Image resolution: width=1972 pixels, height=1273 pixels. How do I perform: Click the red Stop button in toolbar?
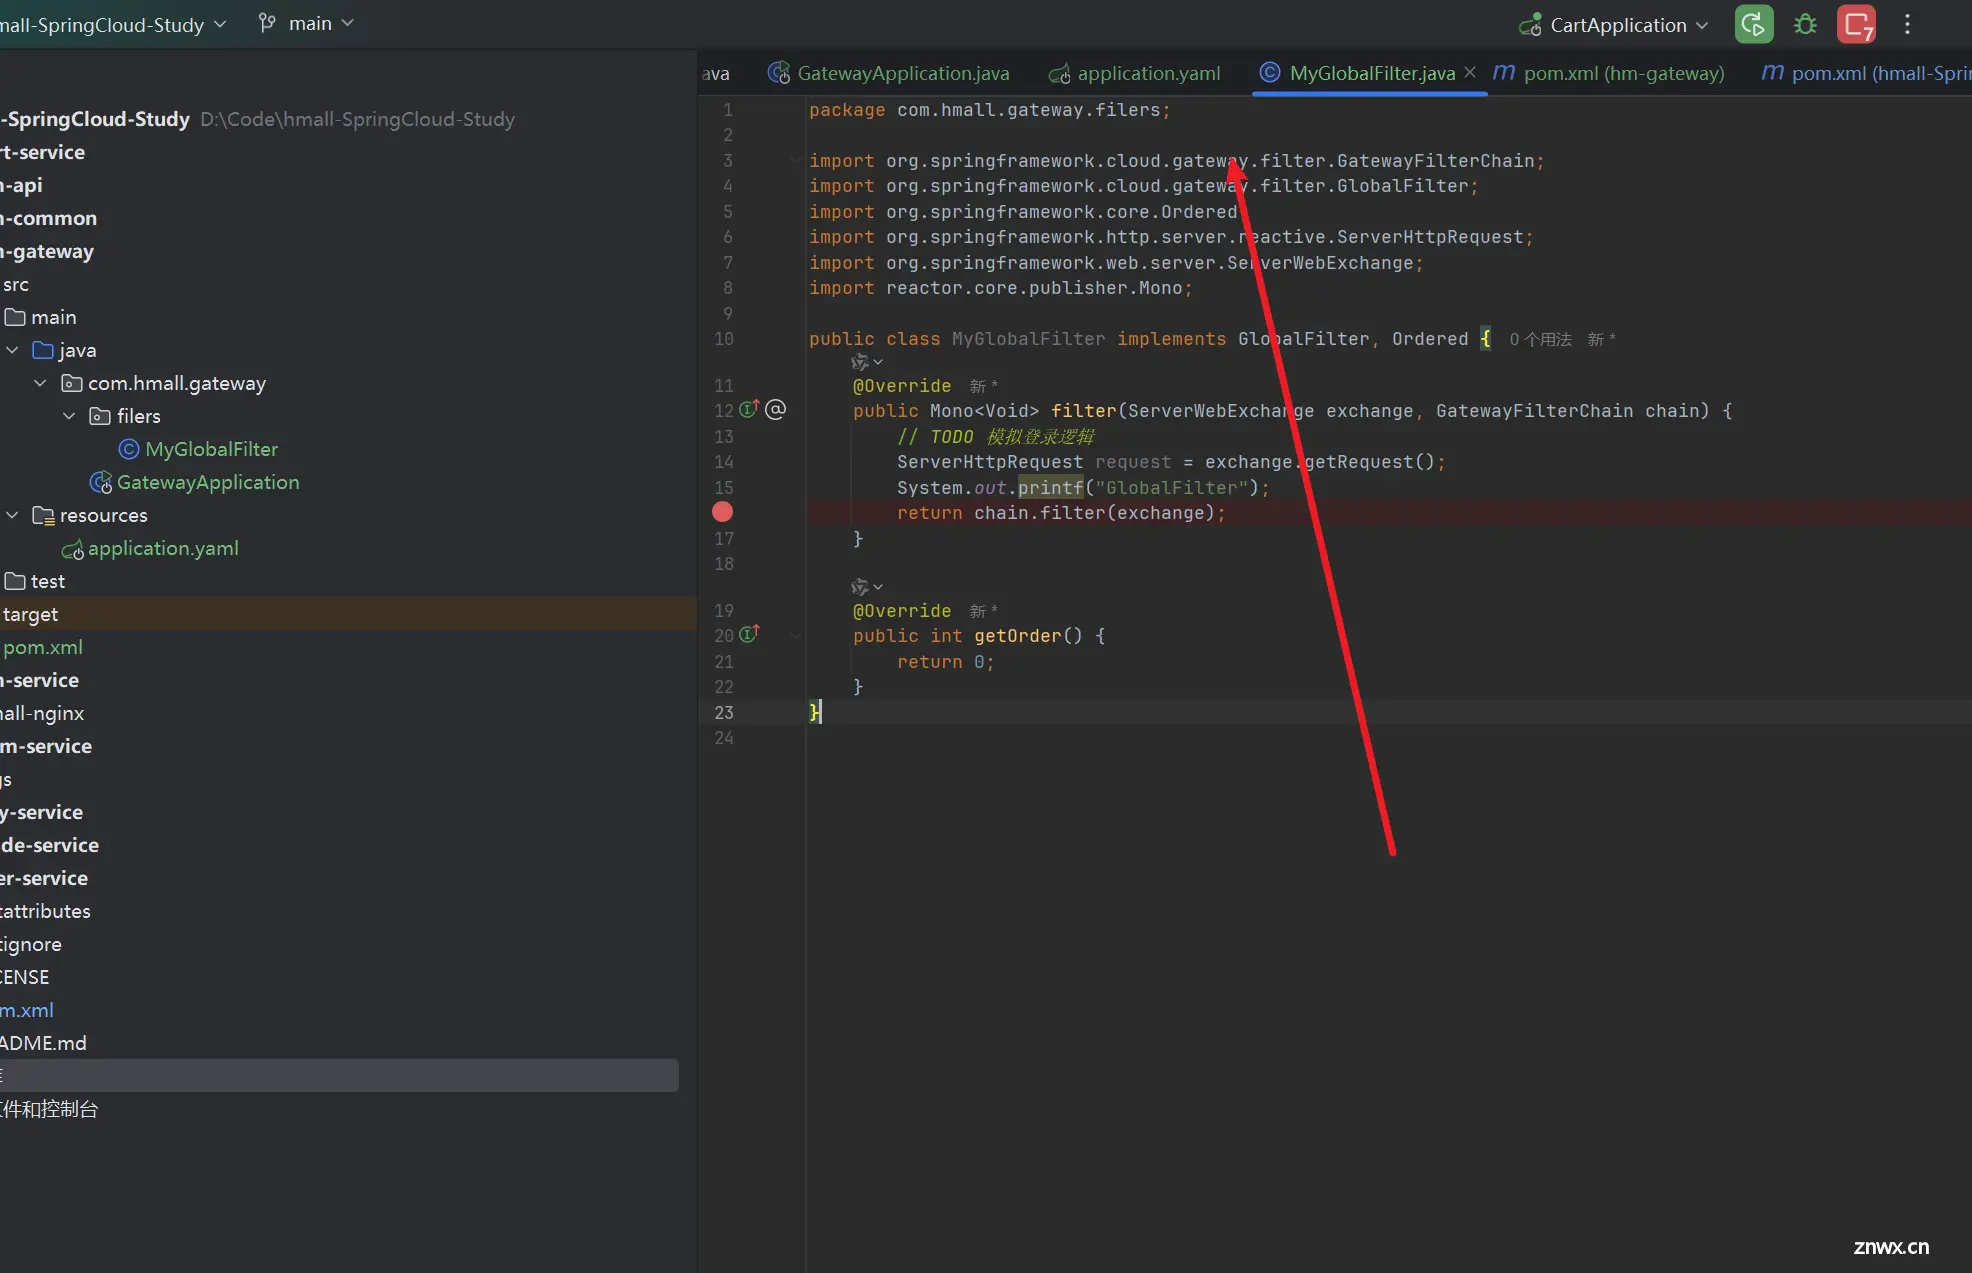point(1856,24)
